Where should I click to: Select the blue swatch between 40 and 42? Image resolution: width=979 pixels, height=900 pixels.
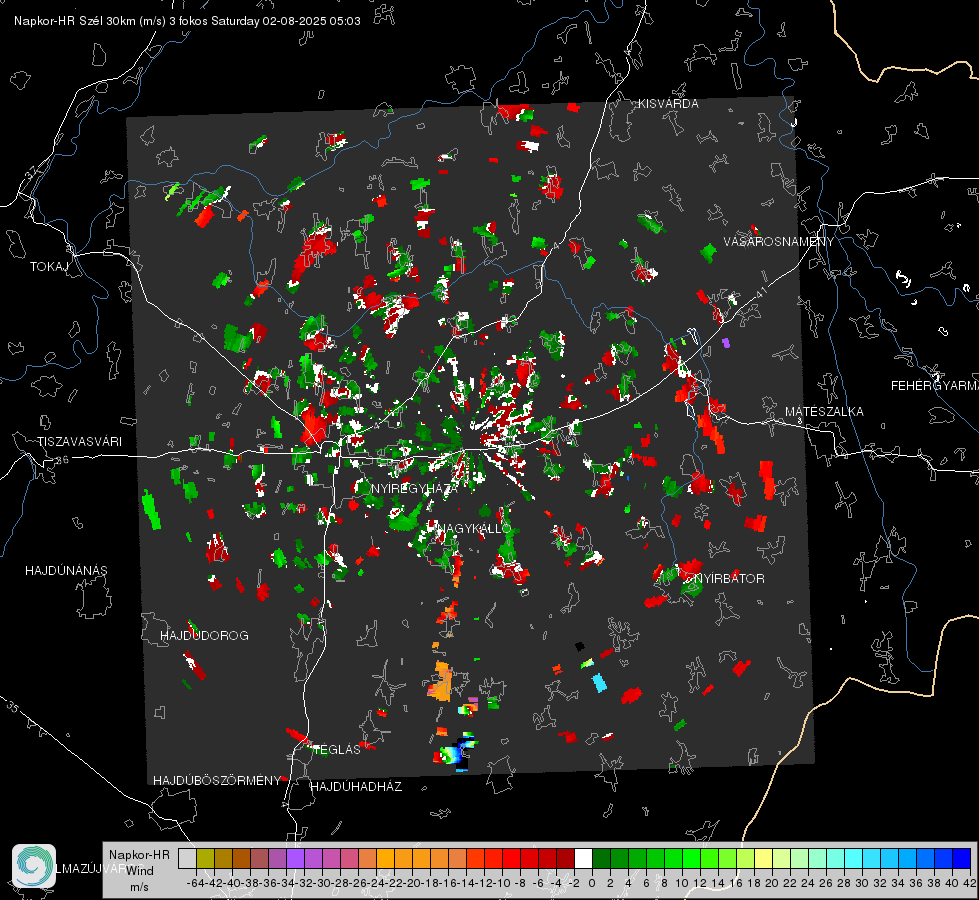962,858
